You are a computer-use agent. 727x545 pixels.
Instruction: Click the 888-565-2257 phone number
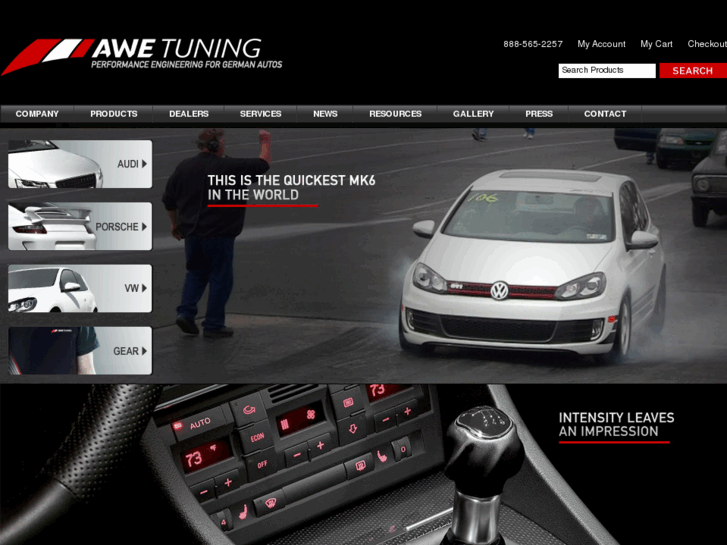point(533,44)
